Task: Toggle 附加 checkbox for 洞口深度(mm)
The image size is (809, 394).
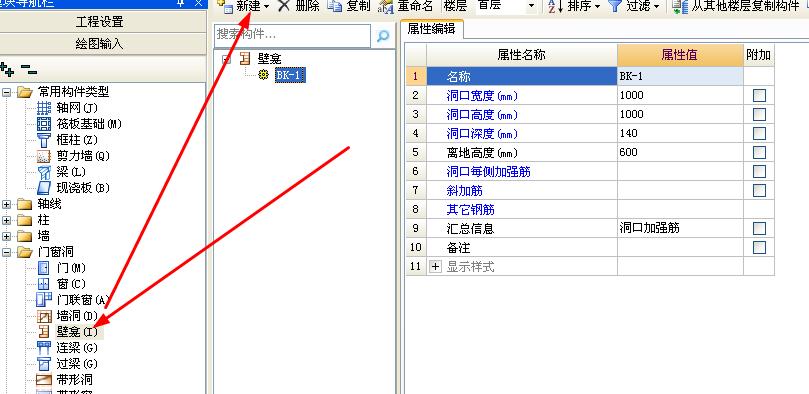Action: coord(759,134)
